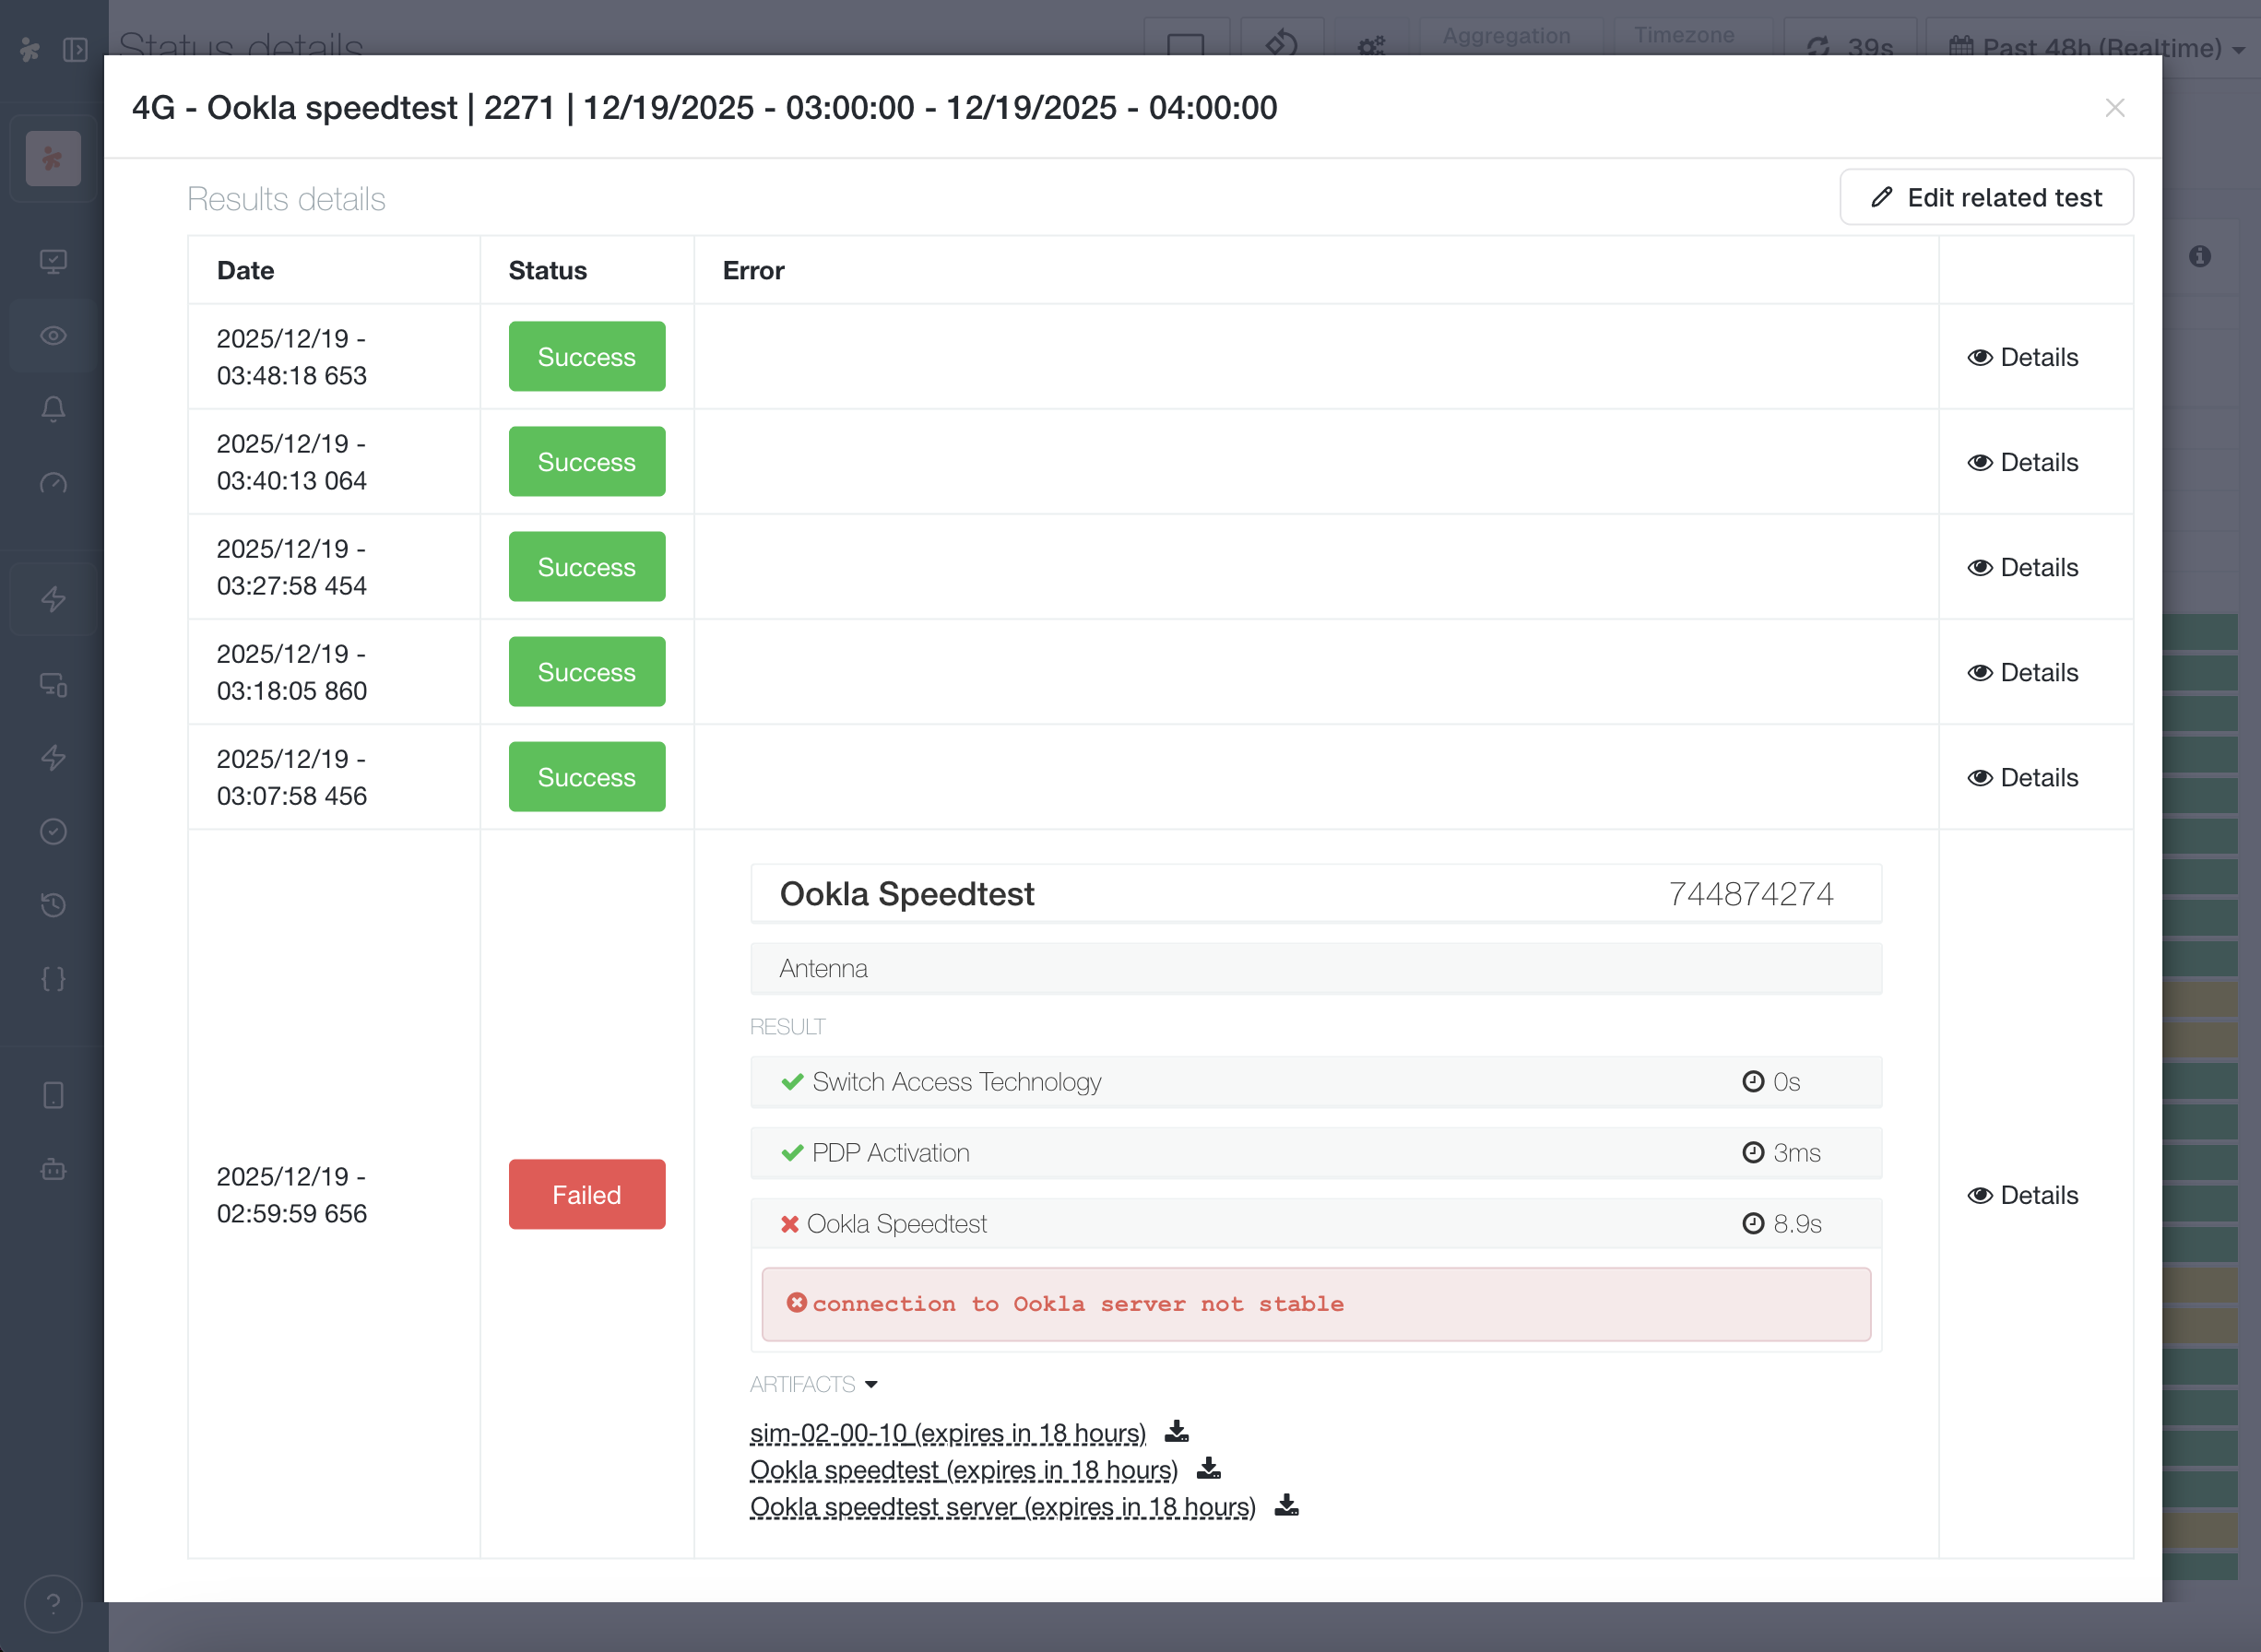Open the Ookla speedtest server artifact link
2261x1652 pixels.
[x=1001, y=1507]
